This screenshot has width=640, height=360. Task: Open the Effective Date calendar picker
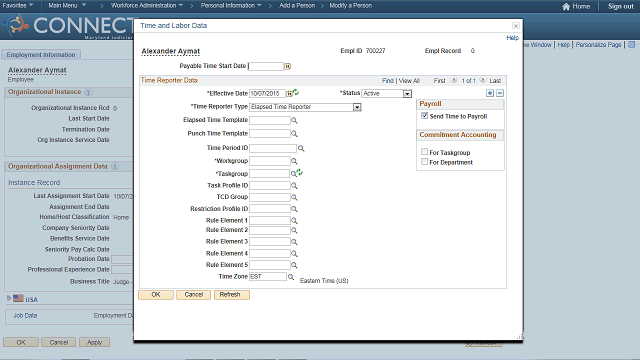pyautogui.click(x=289, y=93)
